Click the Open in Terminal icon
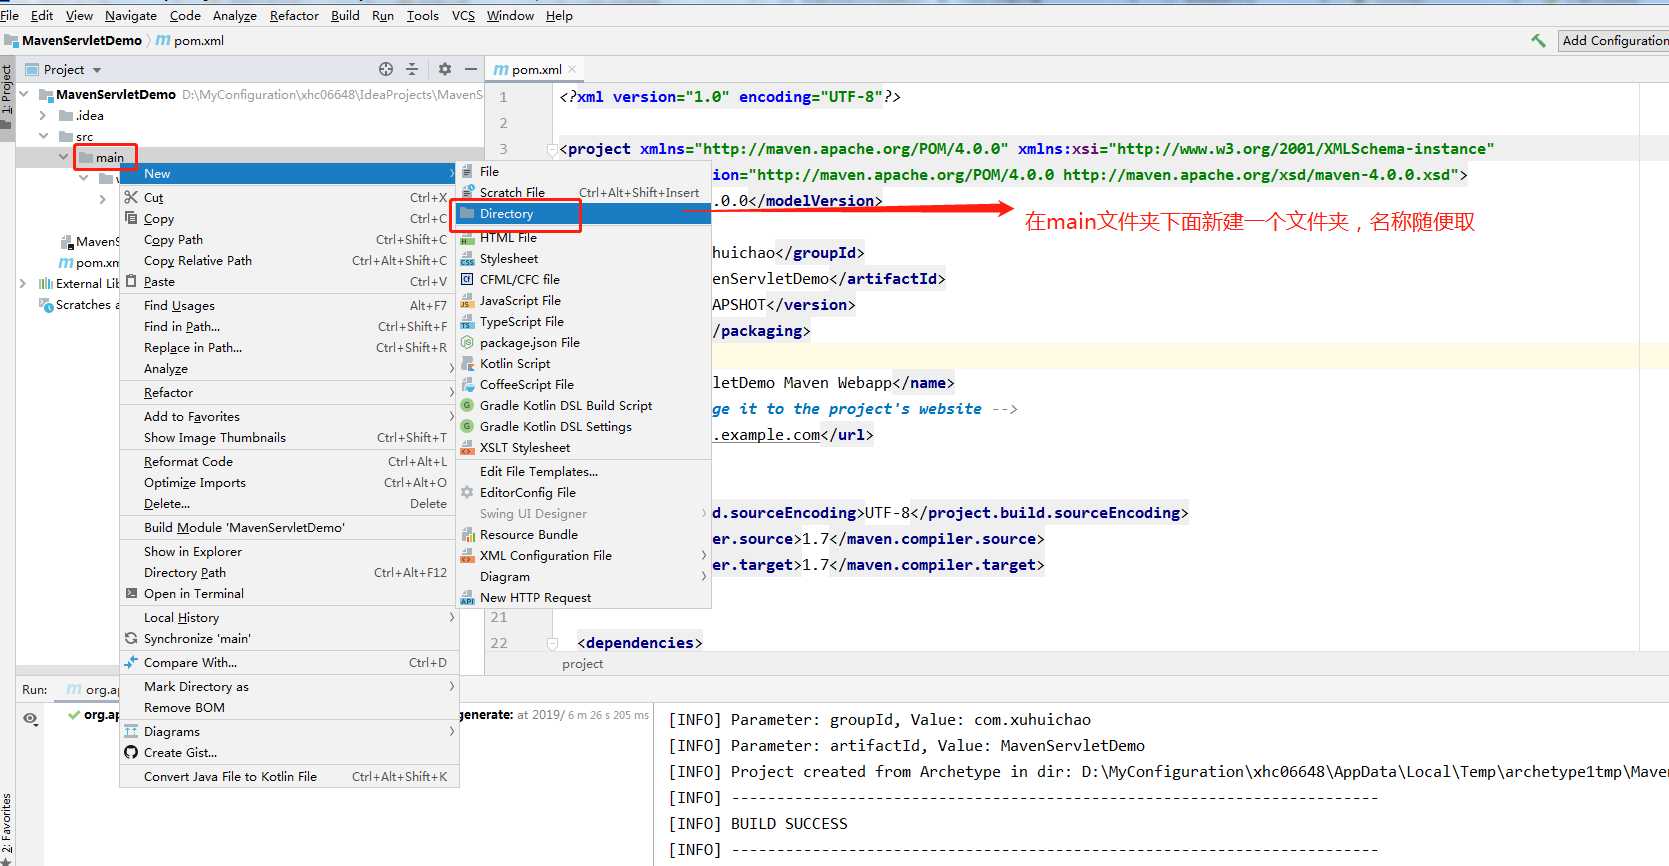Viewport: 1669px width, 866px height. (x=131, y=593)
